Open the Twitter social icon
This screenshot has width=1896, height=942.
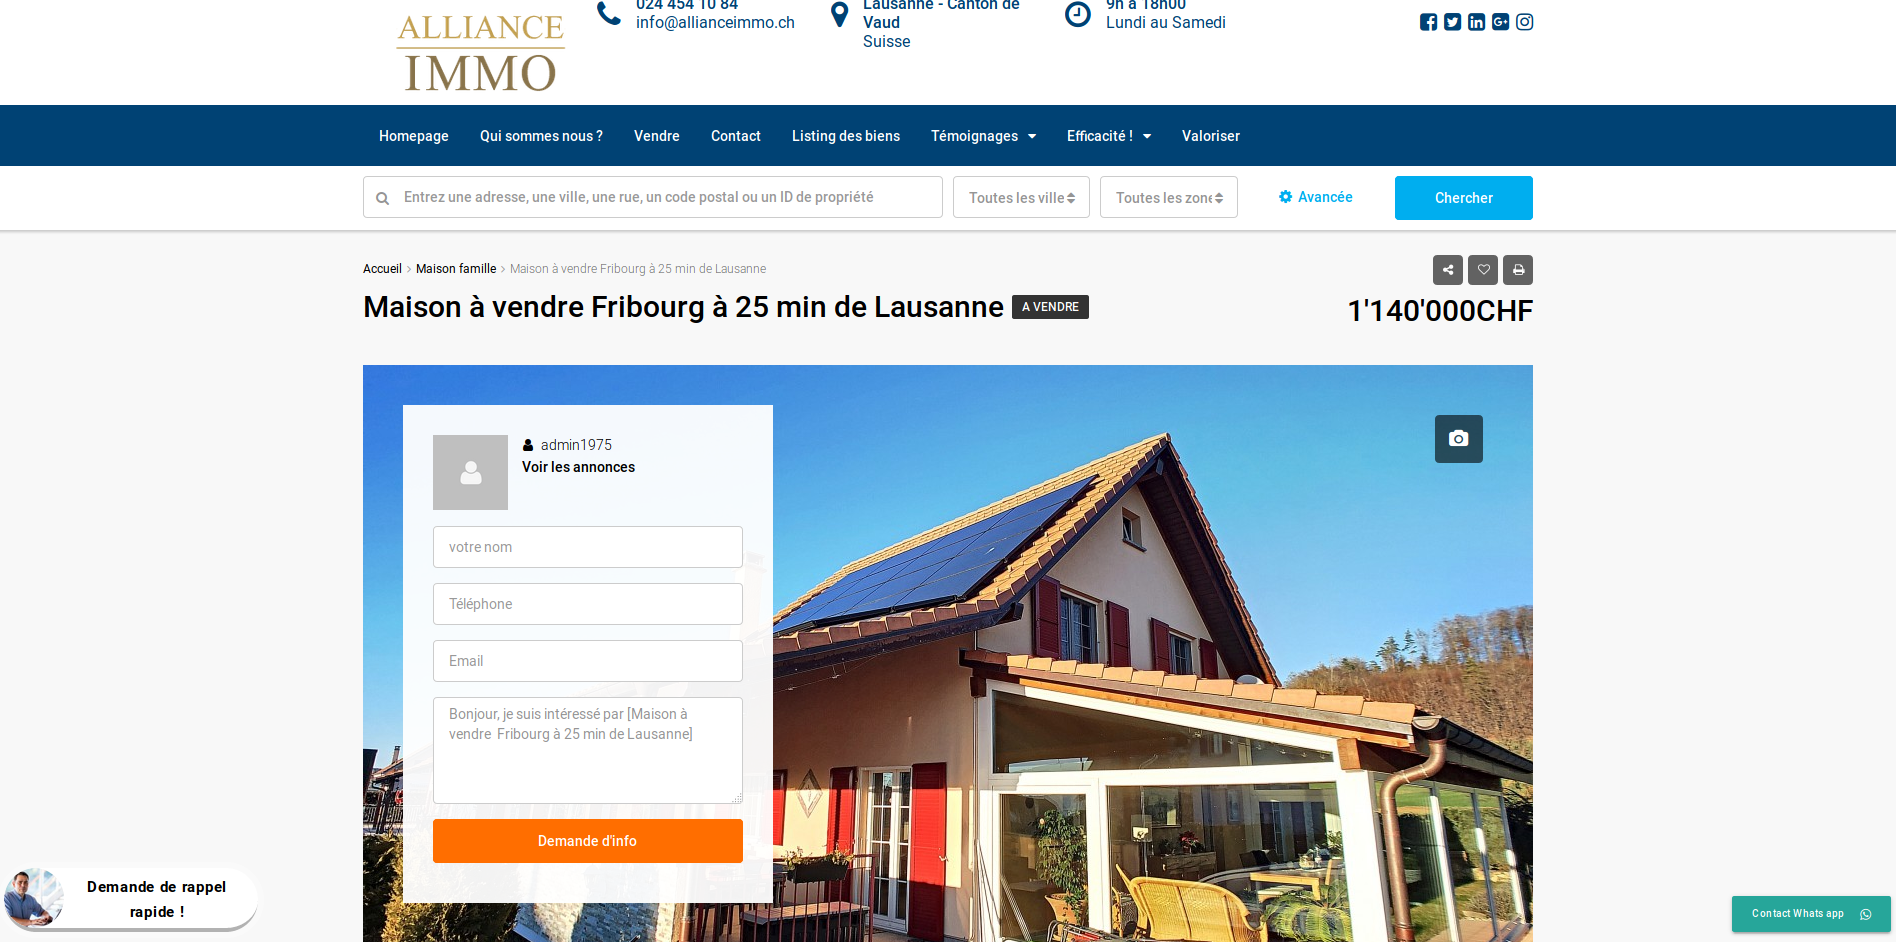pos(1452,22)
